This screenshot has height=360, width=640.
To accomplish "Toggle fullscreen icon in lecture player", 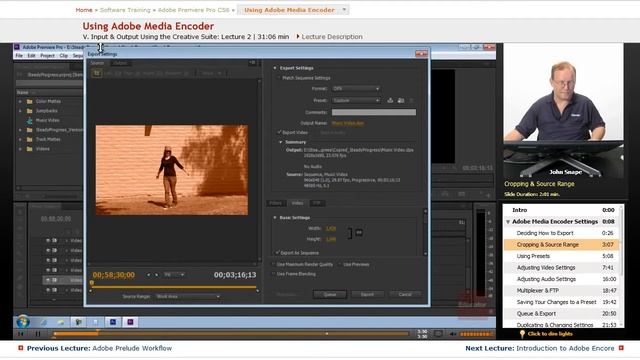I will click(x=438, y=334).
